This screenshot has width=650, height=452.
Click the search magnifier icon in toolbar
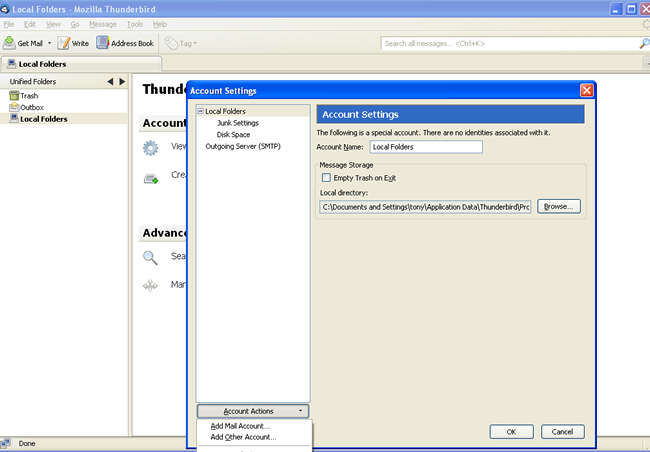pos(644,43)
